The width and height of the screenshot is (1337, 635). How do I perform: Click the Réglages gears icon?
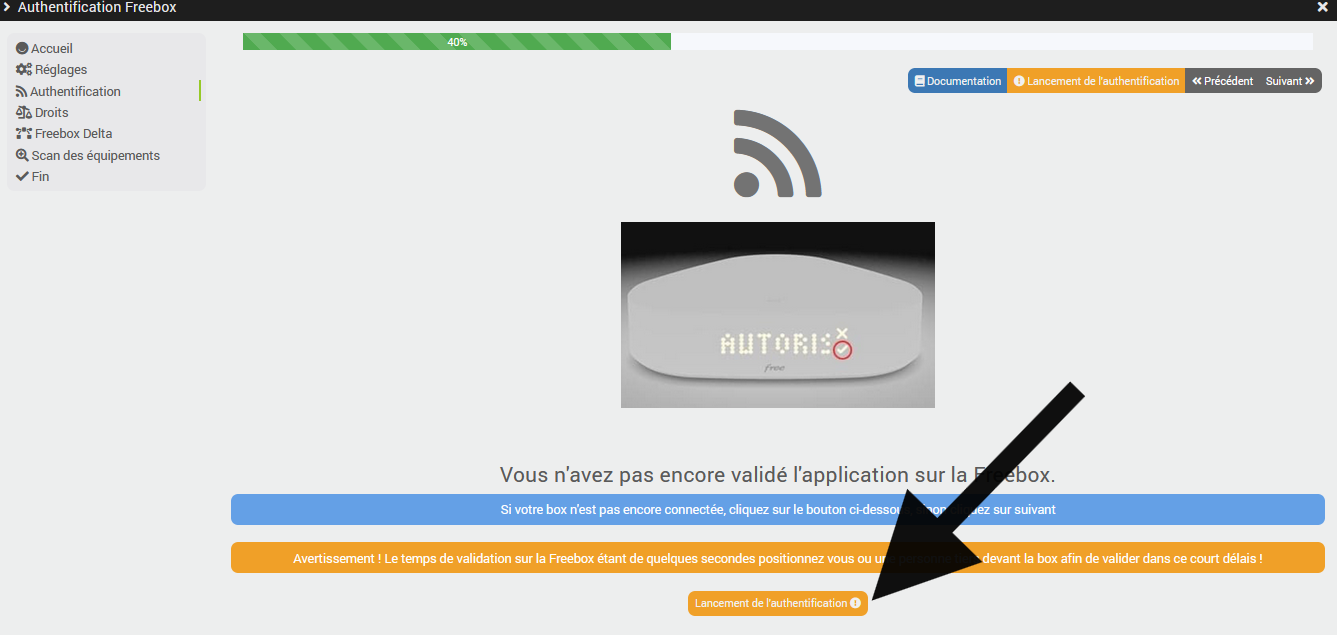tap(24, 70)
